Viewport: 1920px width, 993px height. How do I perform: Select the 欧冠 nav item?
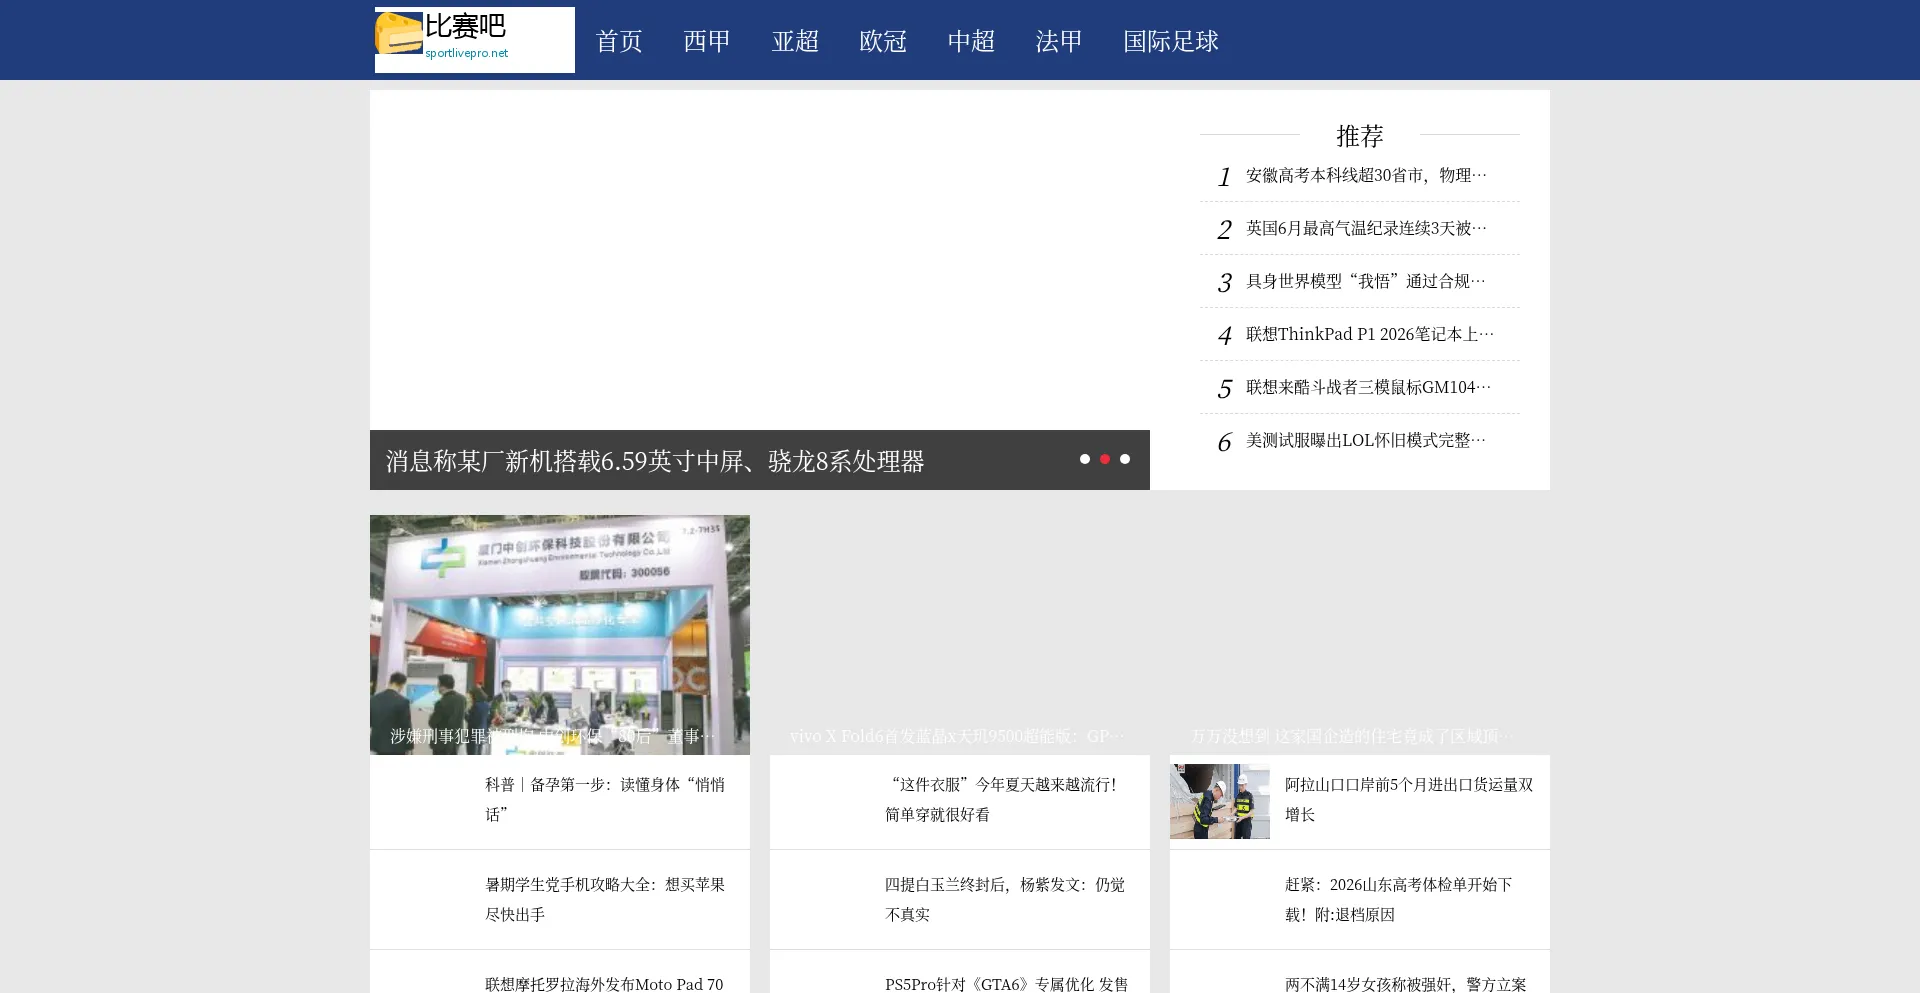click(x=883, y=41)
